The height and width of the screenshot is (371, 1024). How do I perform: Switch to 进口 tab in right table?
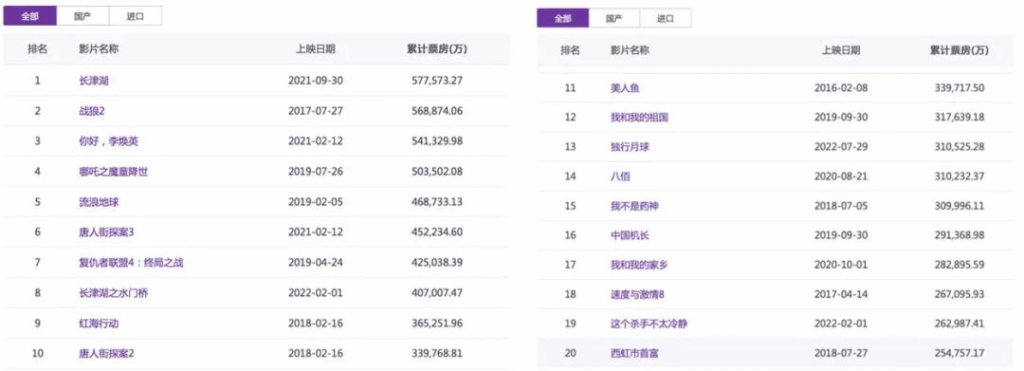point(665,18)
